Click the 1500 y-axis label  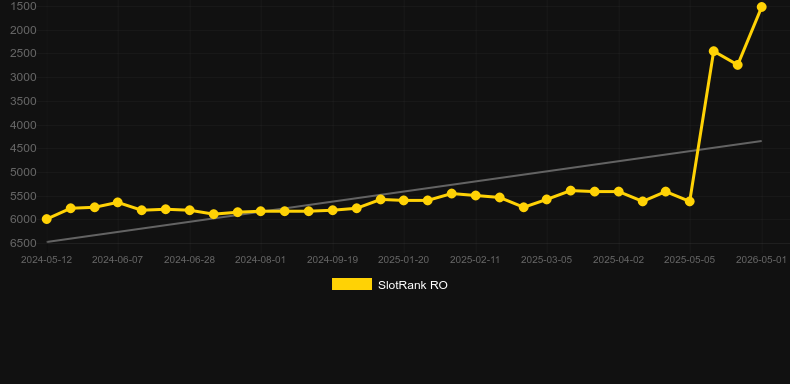(23, 7)
